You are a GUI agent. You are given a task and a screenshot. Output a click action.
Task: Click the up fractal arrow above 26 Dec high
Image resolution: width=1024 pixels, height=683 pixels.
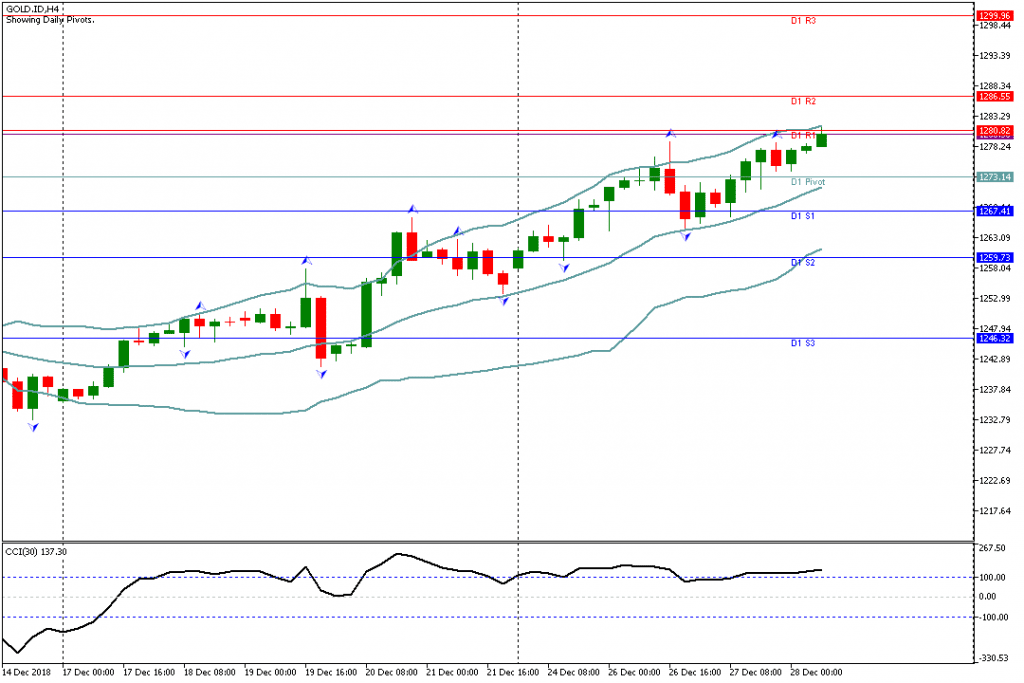coord(670,133)
